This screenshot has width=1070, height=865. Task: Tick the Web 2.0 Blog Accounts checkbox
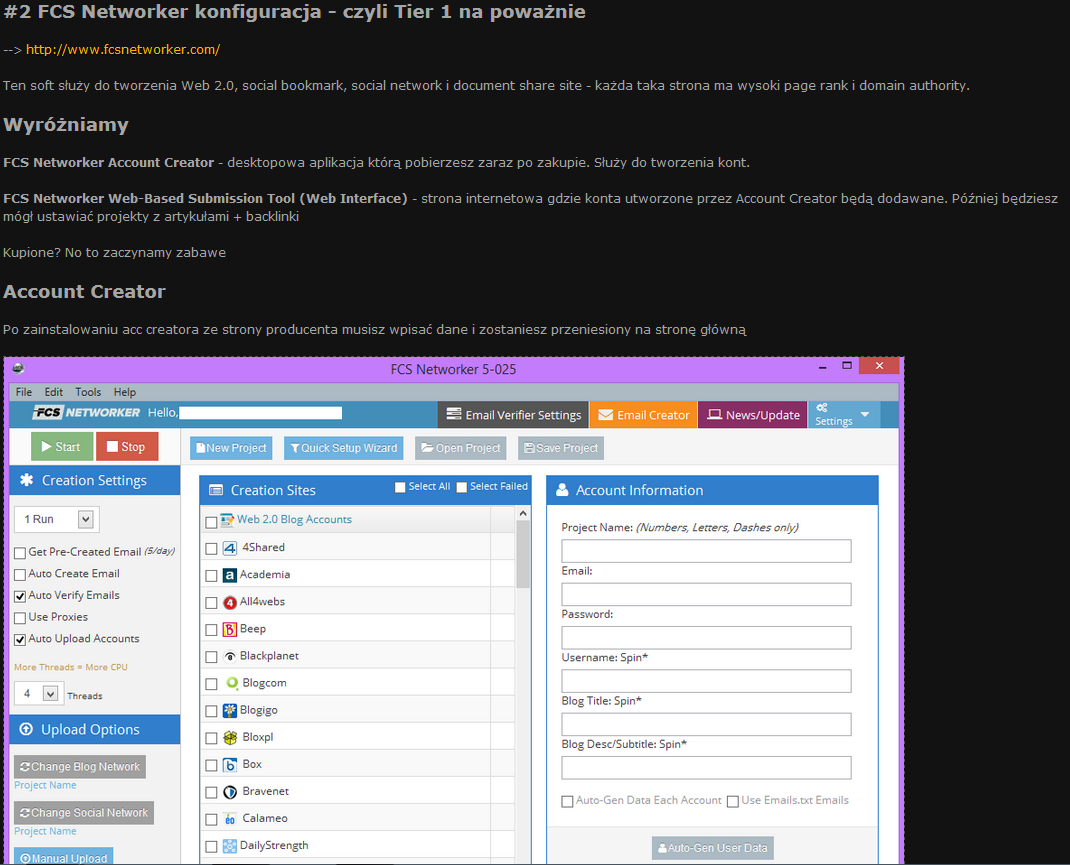click(x=212, y=522)
